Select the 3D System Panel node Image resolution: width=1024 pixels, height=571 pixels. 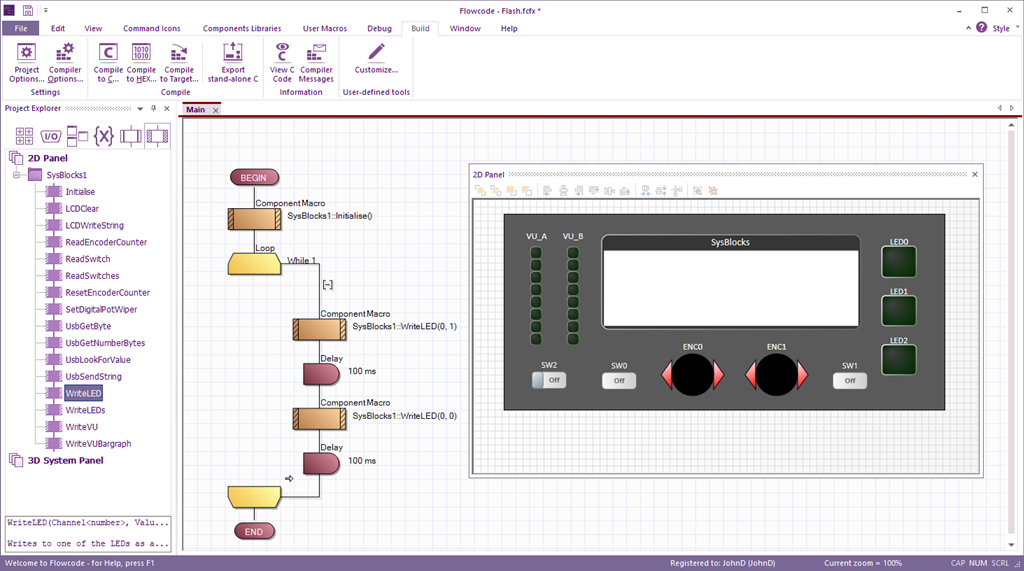point(65,461)
